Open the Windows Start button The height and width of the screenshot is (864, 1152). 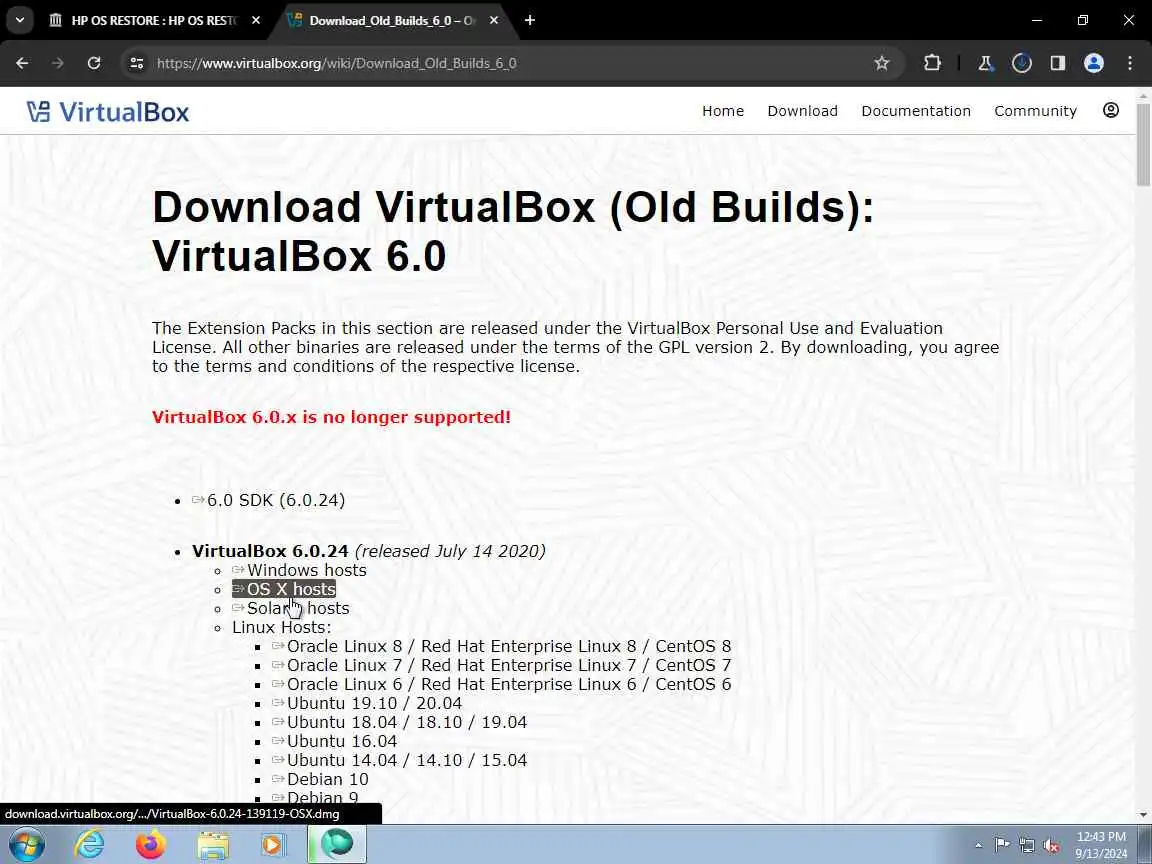coord(26,845)
